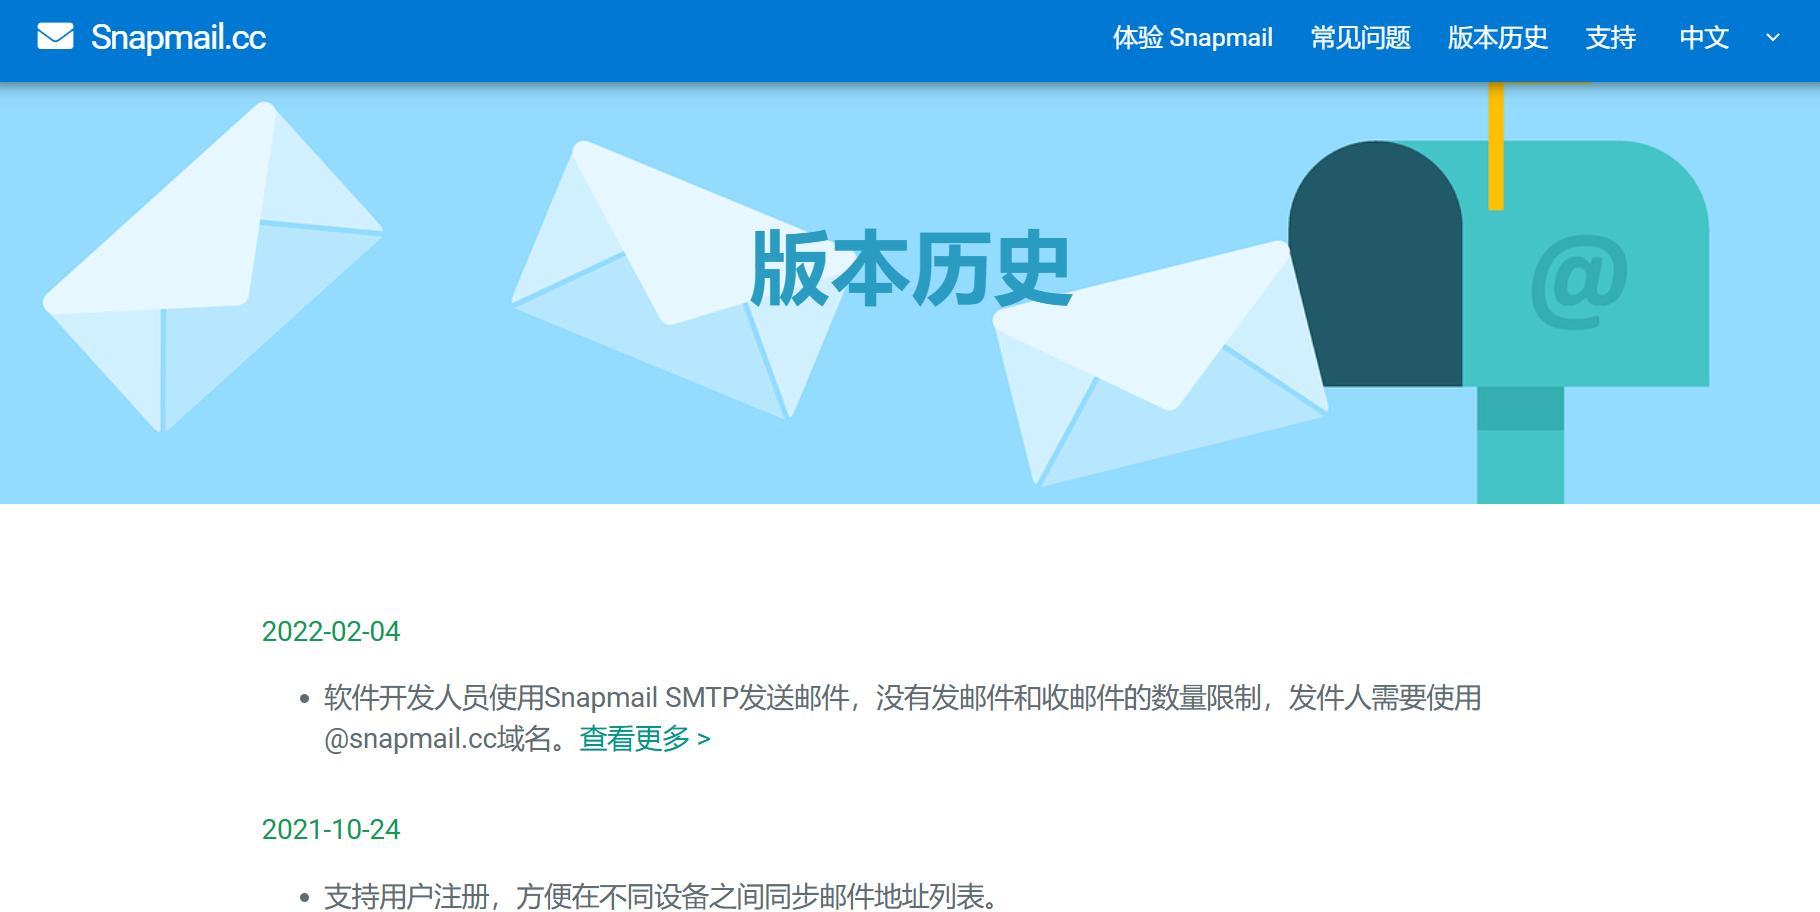Click the envelope logo icon in header
This screenshot has width=1820, height=912.
click(55, 37)
